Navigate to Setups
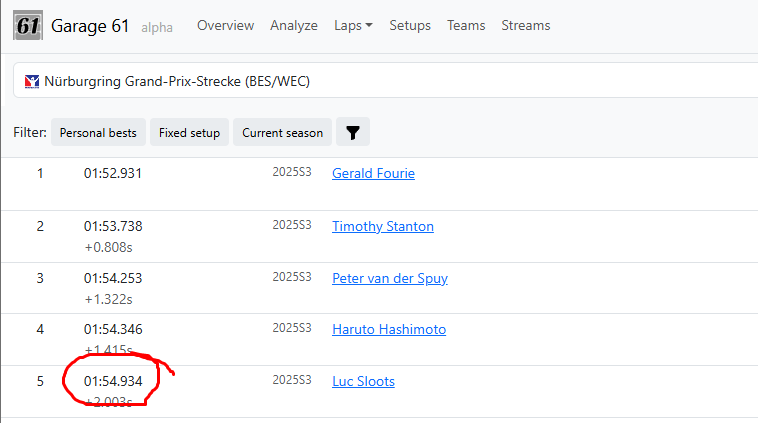Screen dimensions: 758x423 tap(410, 25)
